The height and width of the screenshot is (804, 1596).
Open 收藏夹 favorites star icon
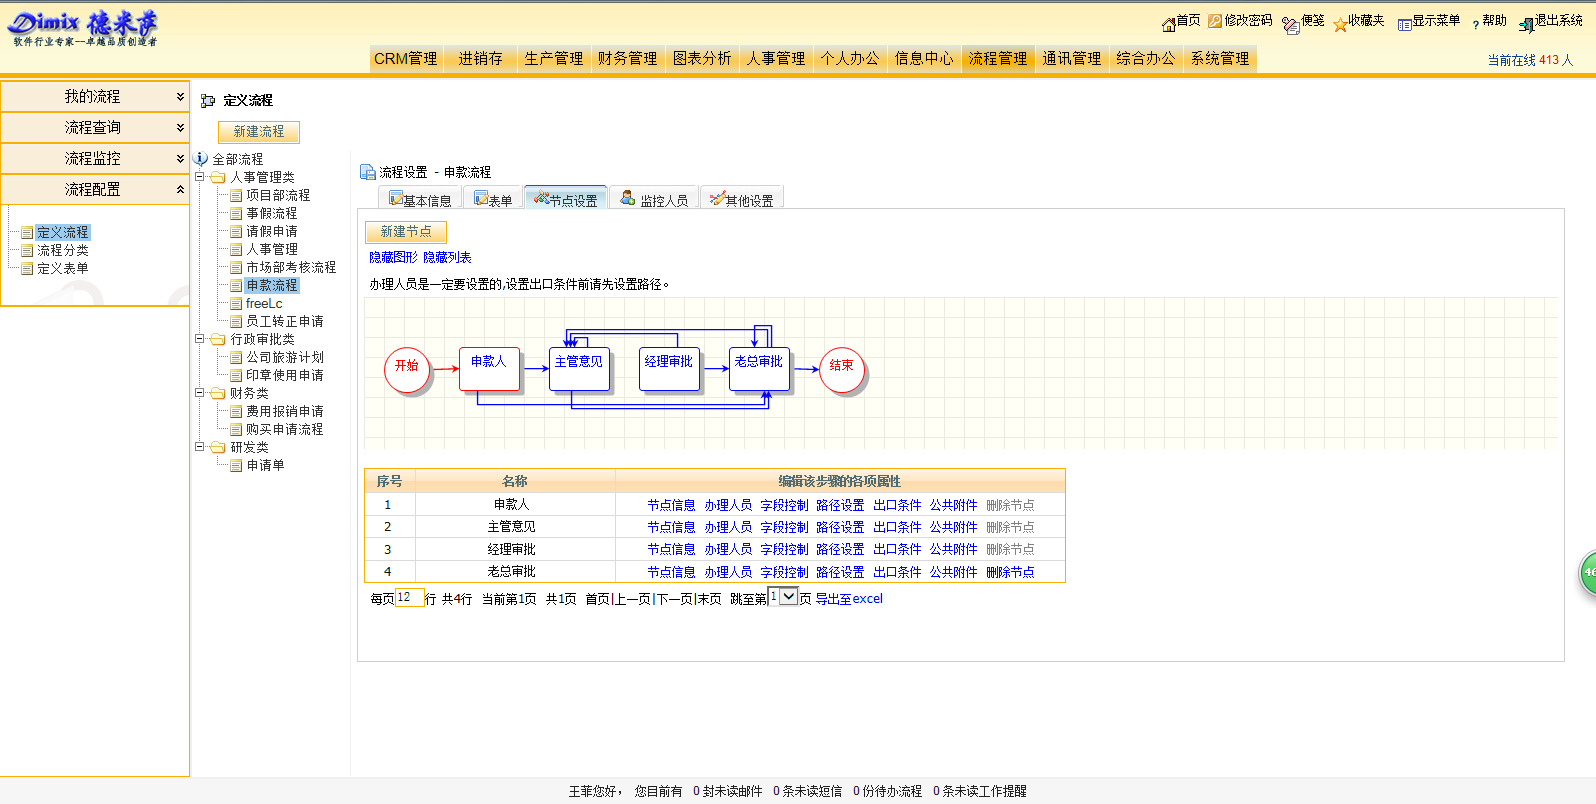click(x=1340, y=25)
